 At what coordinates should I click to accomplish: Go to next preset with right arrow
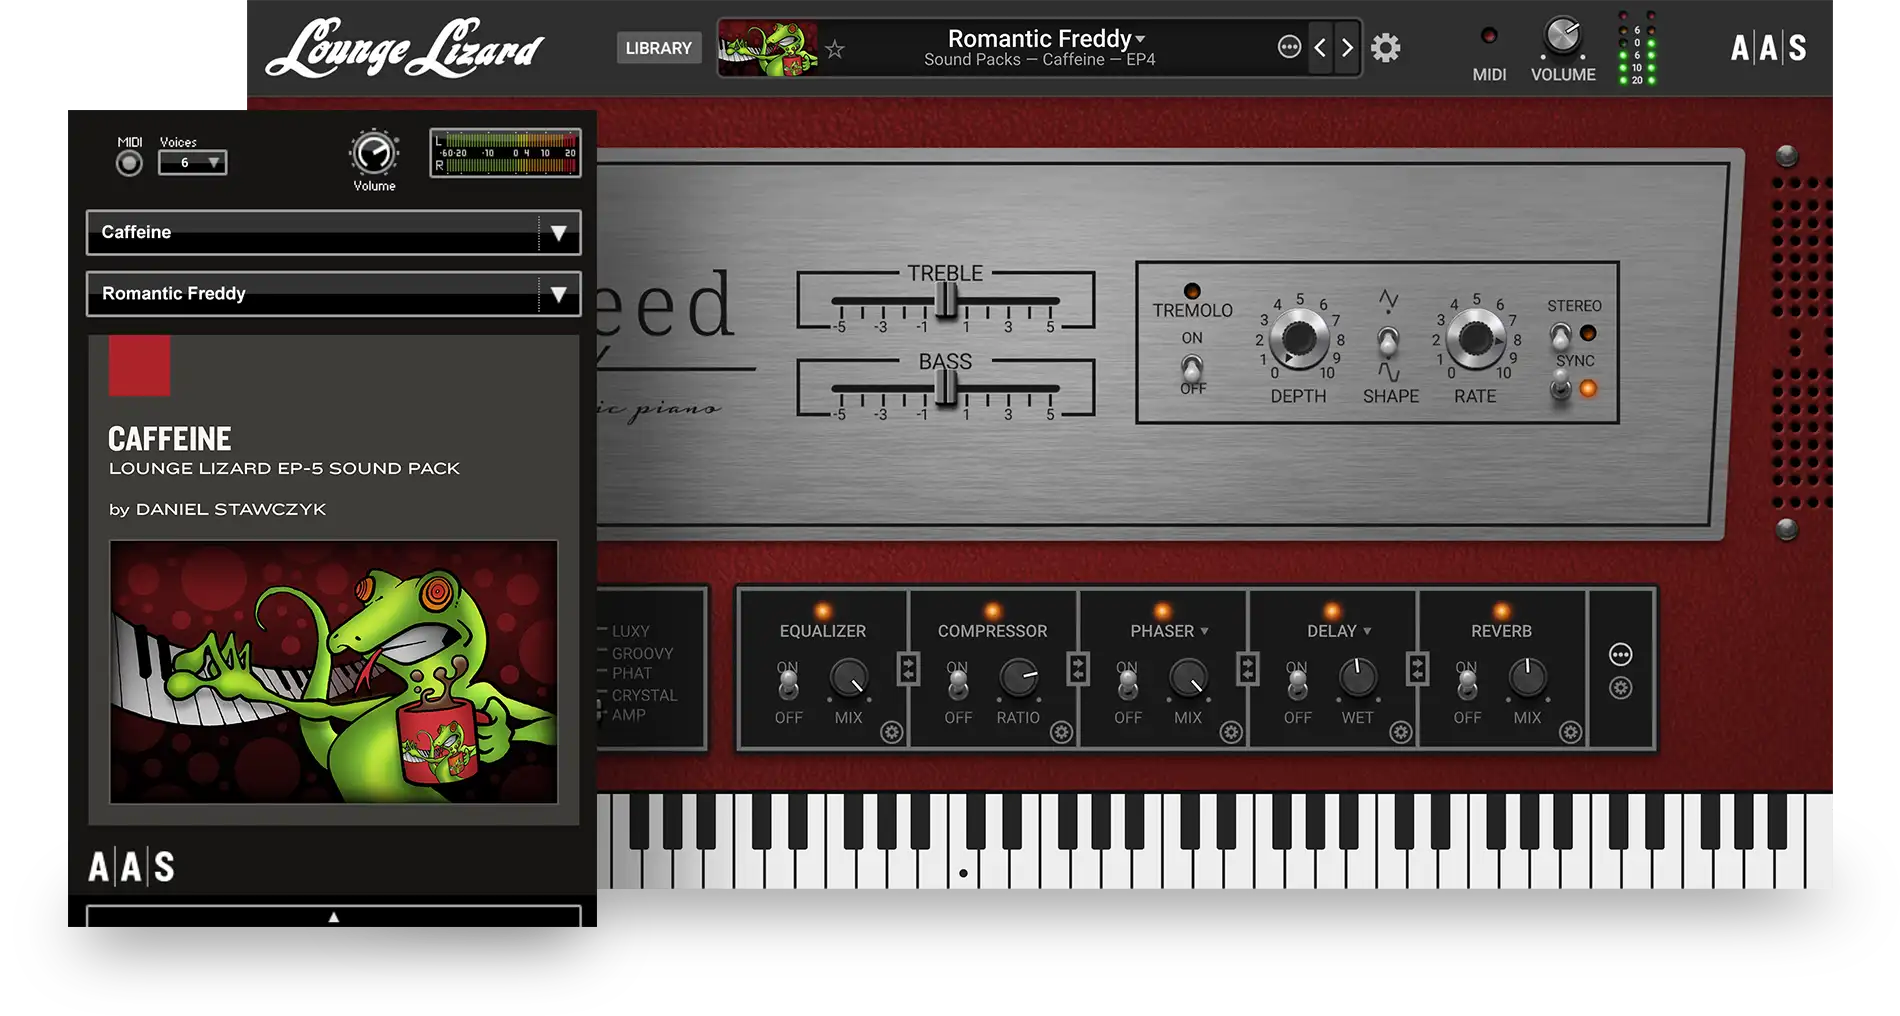coord(1347,48)
